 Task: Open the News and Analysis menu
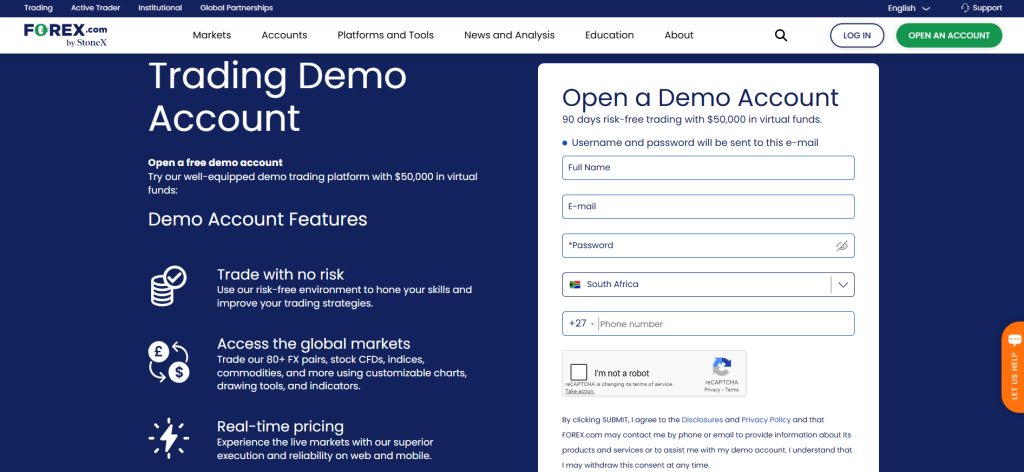click(x=509, y=35)
